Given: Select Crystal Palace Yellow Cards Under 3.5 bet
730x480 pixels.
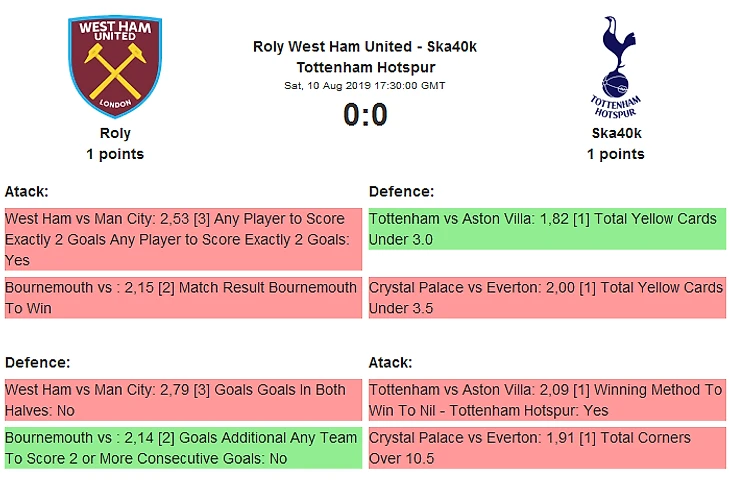Looking at the screenshot, I should point(547,298).
